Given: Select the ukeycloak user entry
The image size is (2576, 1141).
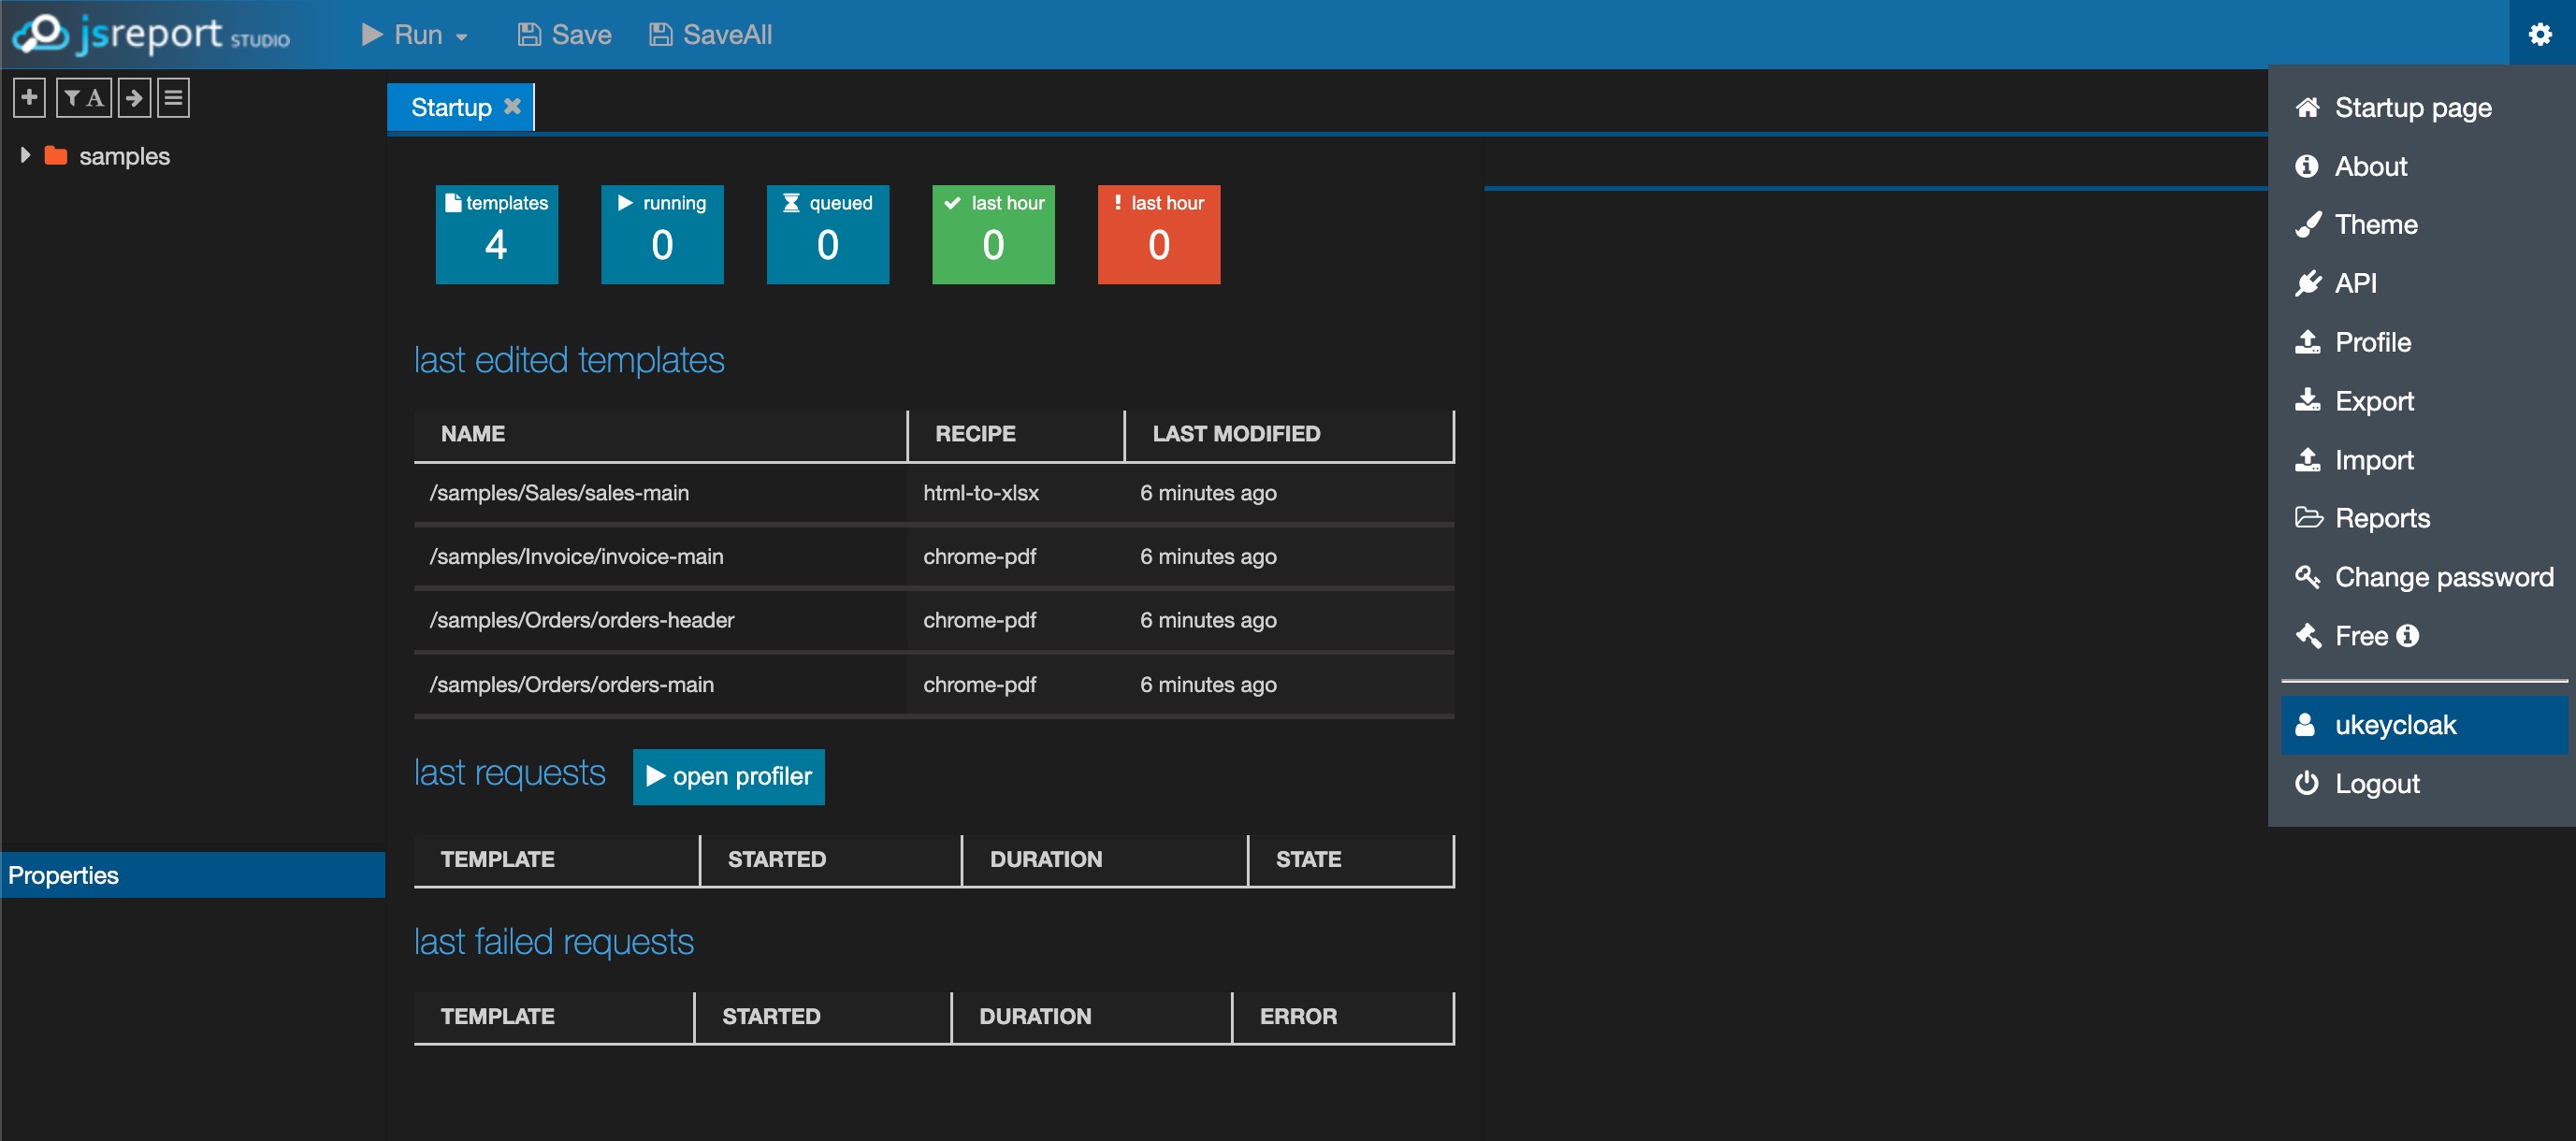Looking at the screenshot, I should [2422, 725].
